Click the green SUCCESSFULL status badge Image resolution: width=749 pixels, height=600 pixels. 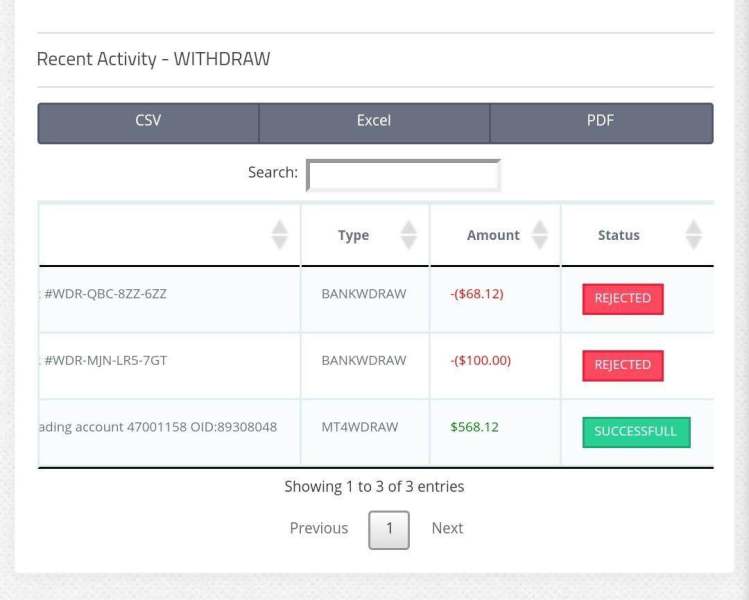click(636, 432)
